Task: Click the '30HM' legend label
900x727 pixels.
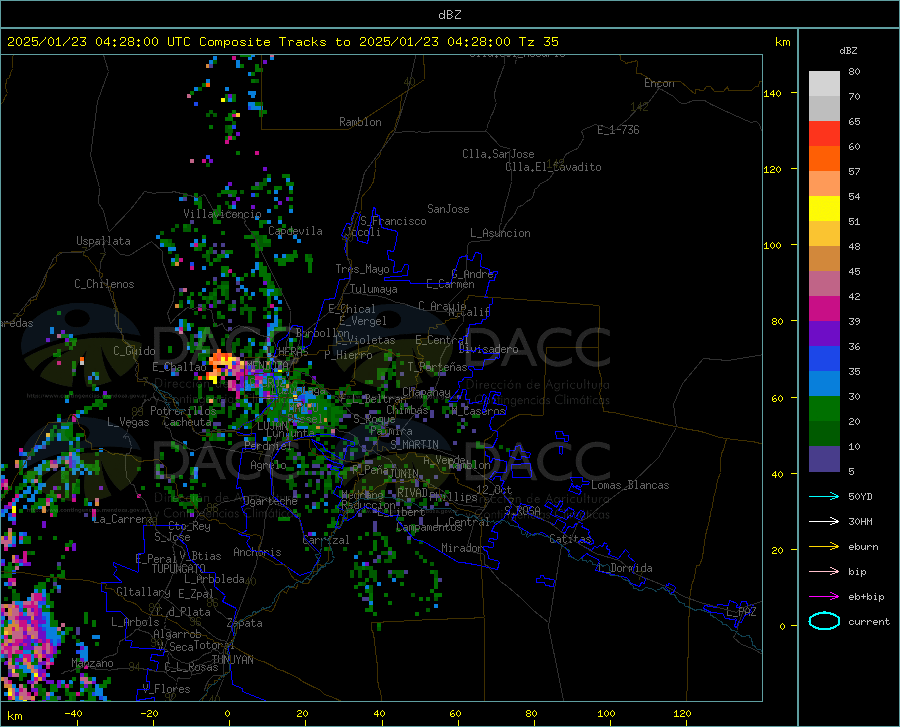Action: coord(860,521)
